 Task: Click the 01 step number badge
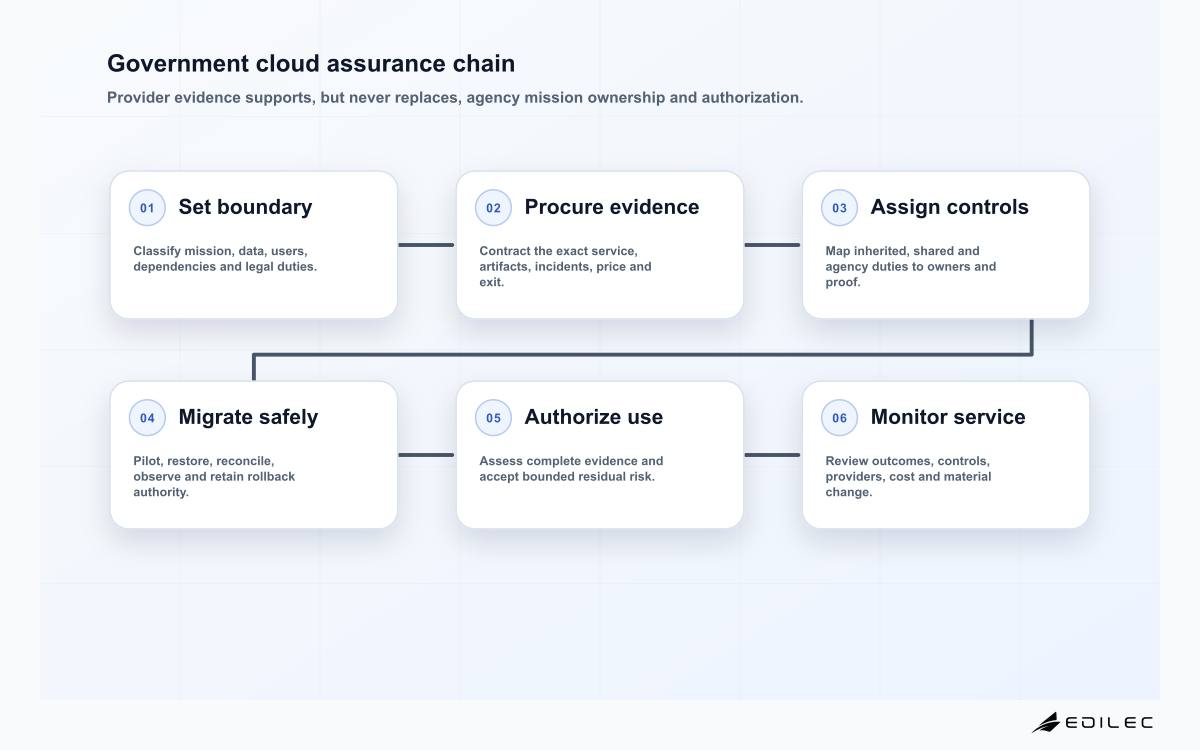(x=147, y=208)
